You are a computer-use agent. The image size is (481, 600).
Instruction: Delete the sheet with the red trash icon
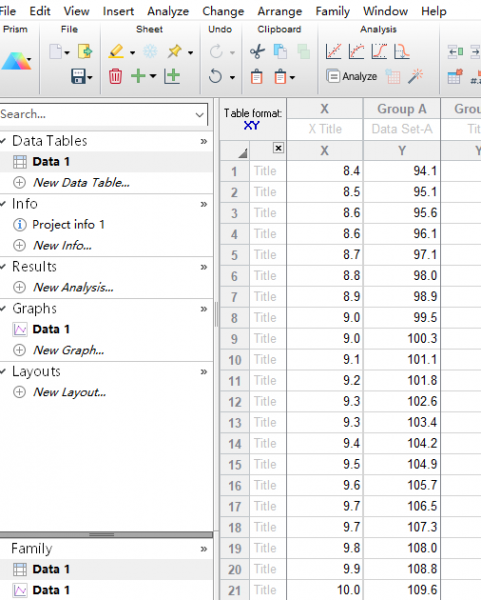click(x=115, y=76)
